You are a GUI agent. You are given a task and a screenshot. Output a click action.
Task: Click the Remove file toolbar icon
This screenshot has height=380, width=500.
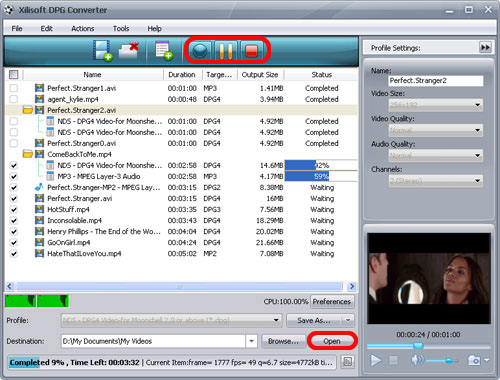[x=129, y=50]
